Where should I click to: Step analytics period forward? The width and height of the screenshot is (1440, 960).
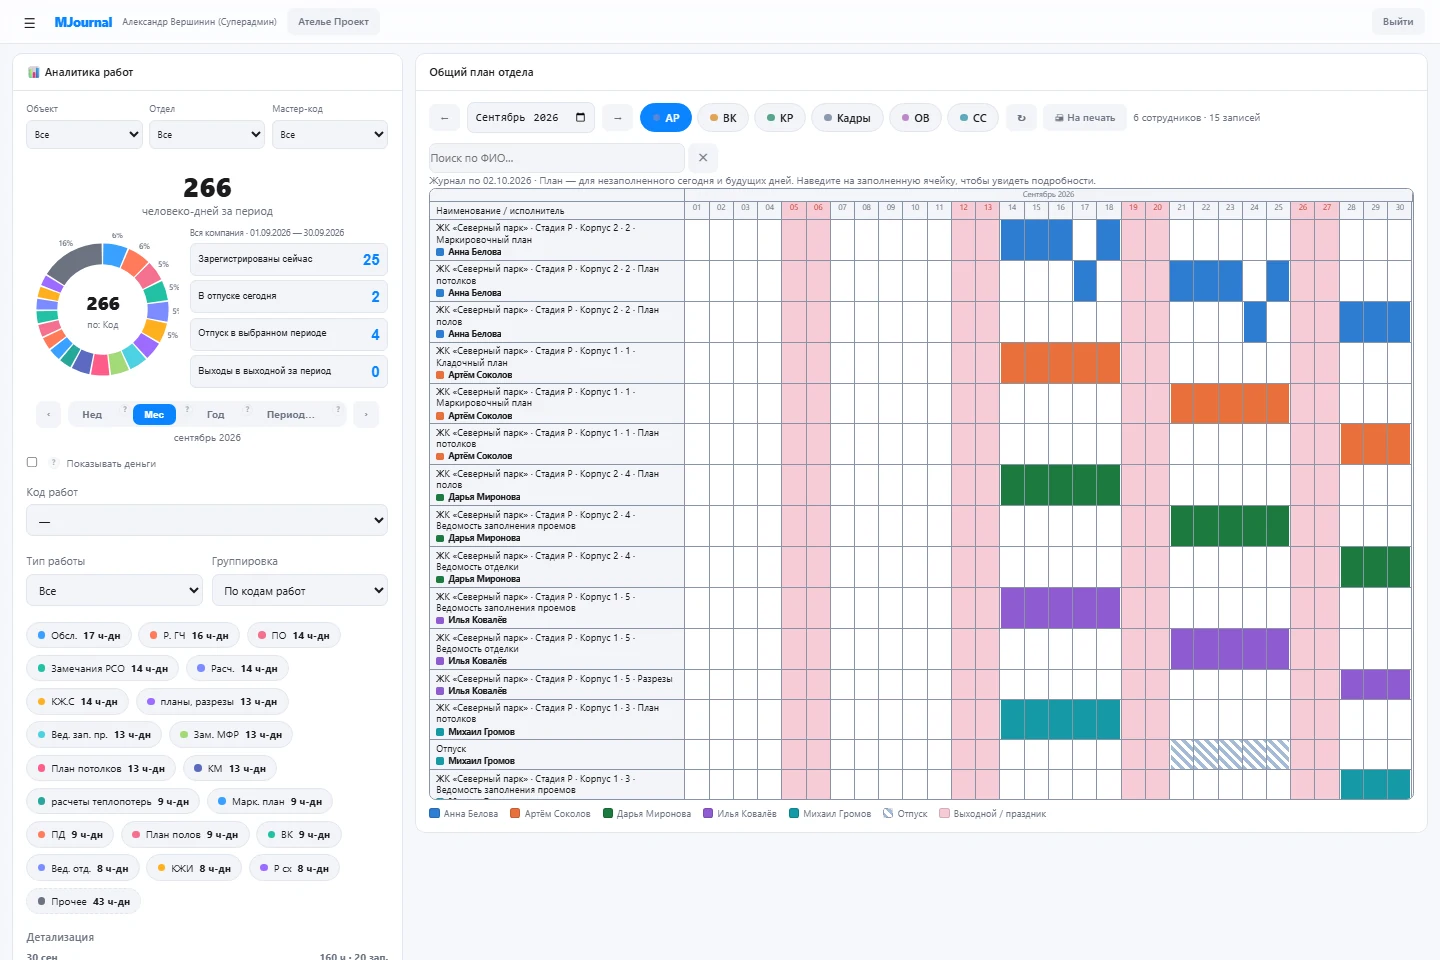pos(366,414)
